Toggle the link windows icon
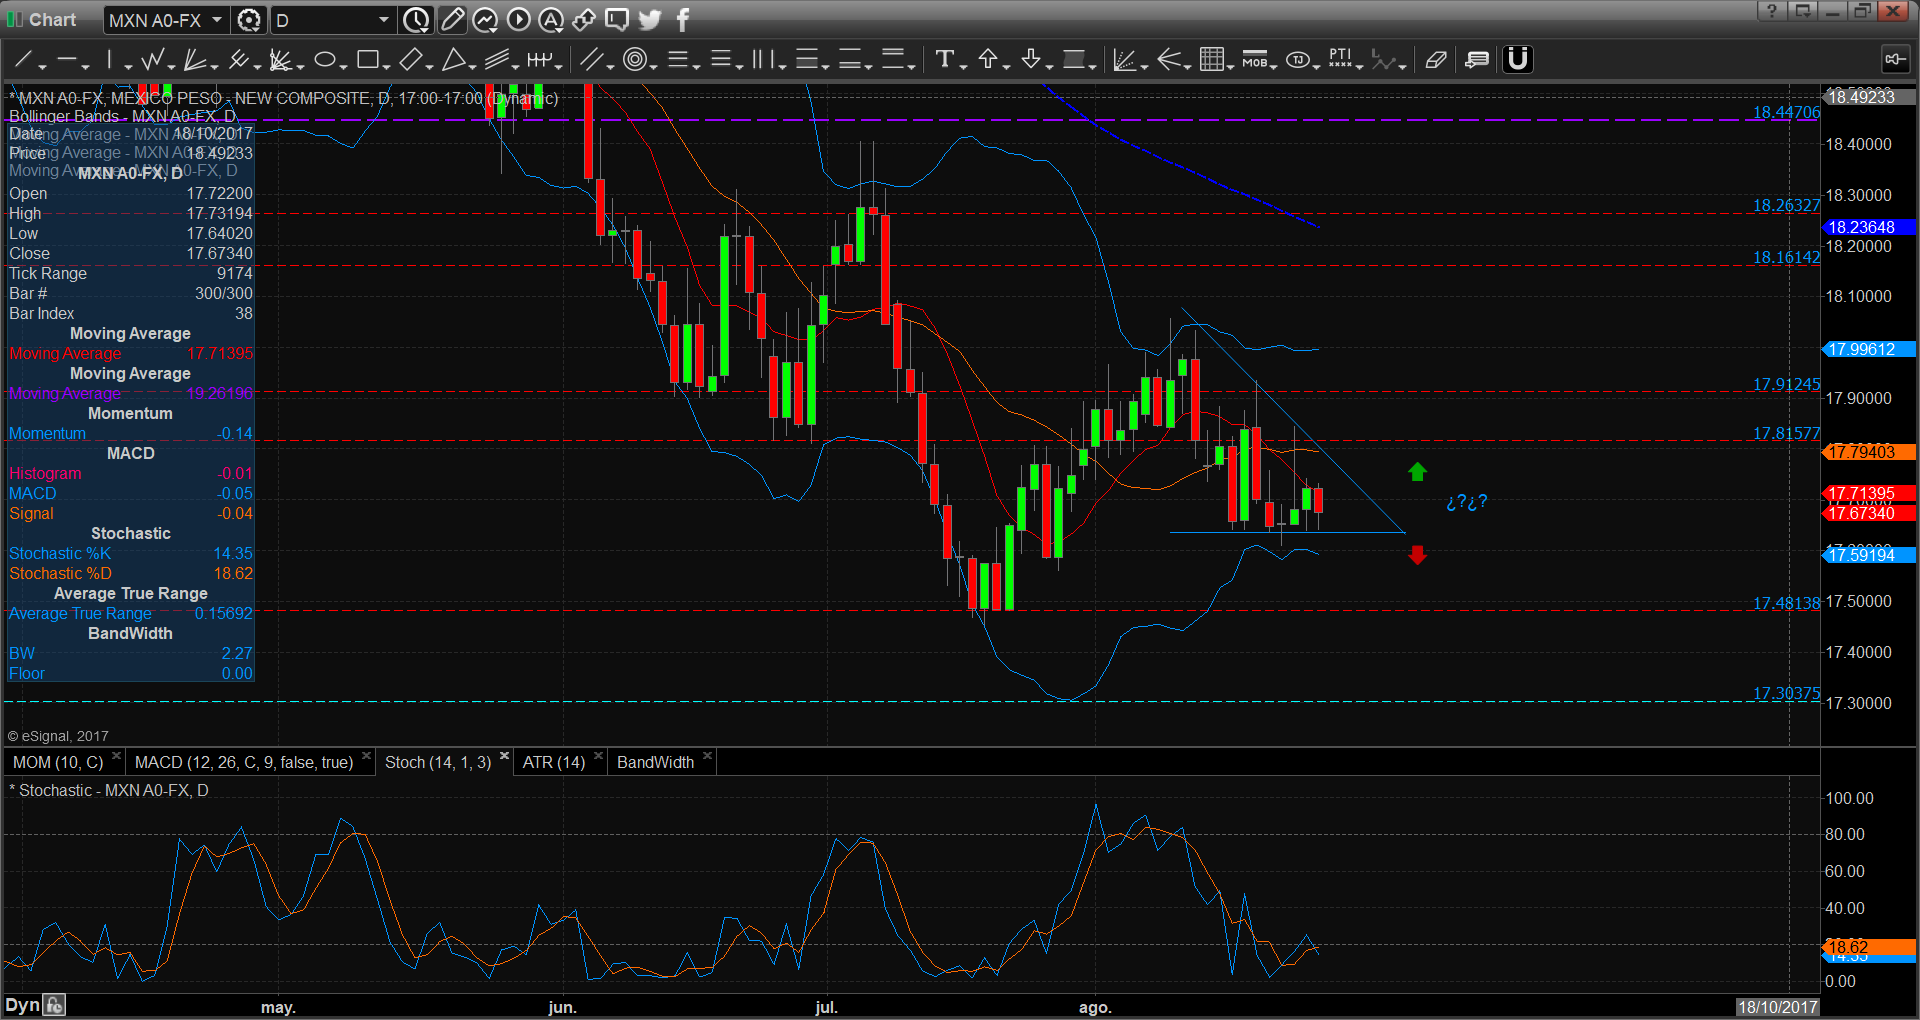Screen dimensions: 1920x1020 tap(1894, 60)
